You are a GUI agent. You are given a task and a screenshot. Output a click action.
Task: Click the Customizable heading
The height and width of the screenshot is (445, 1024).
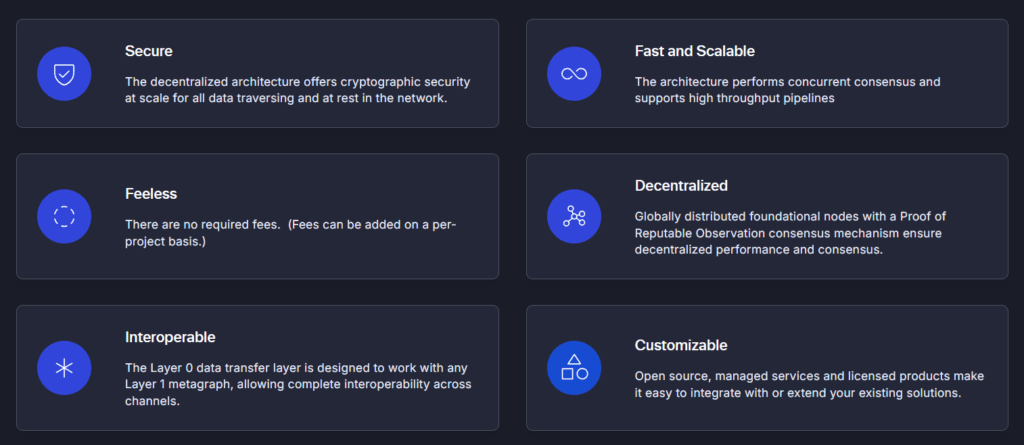tap(681, 345)
